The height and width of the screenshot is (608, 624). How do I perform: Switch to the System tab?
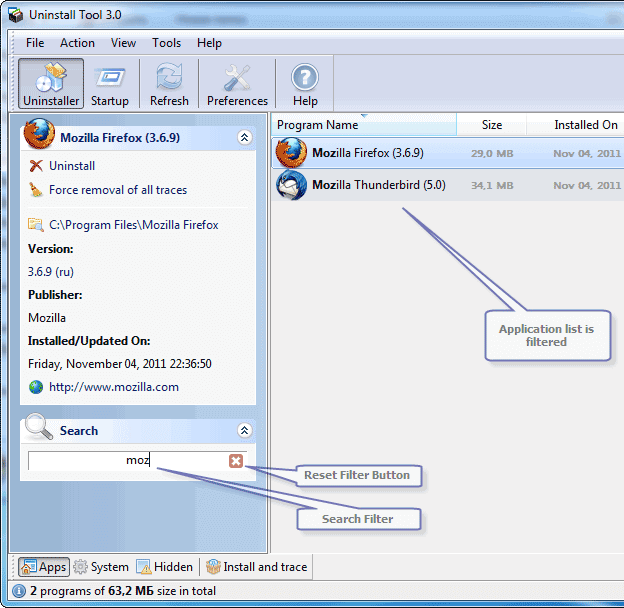coord(101,567)
